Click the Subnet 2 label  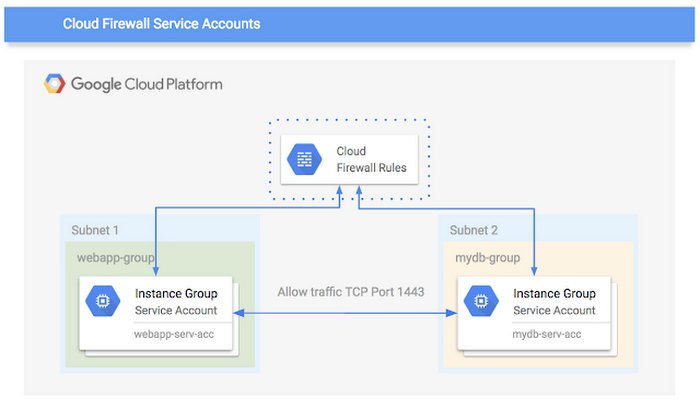(474, 230)
